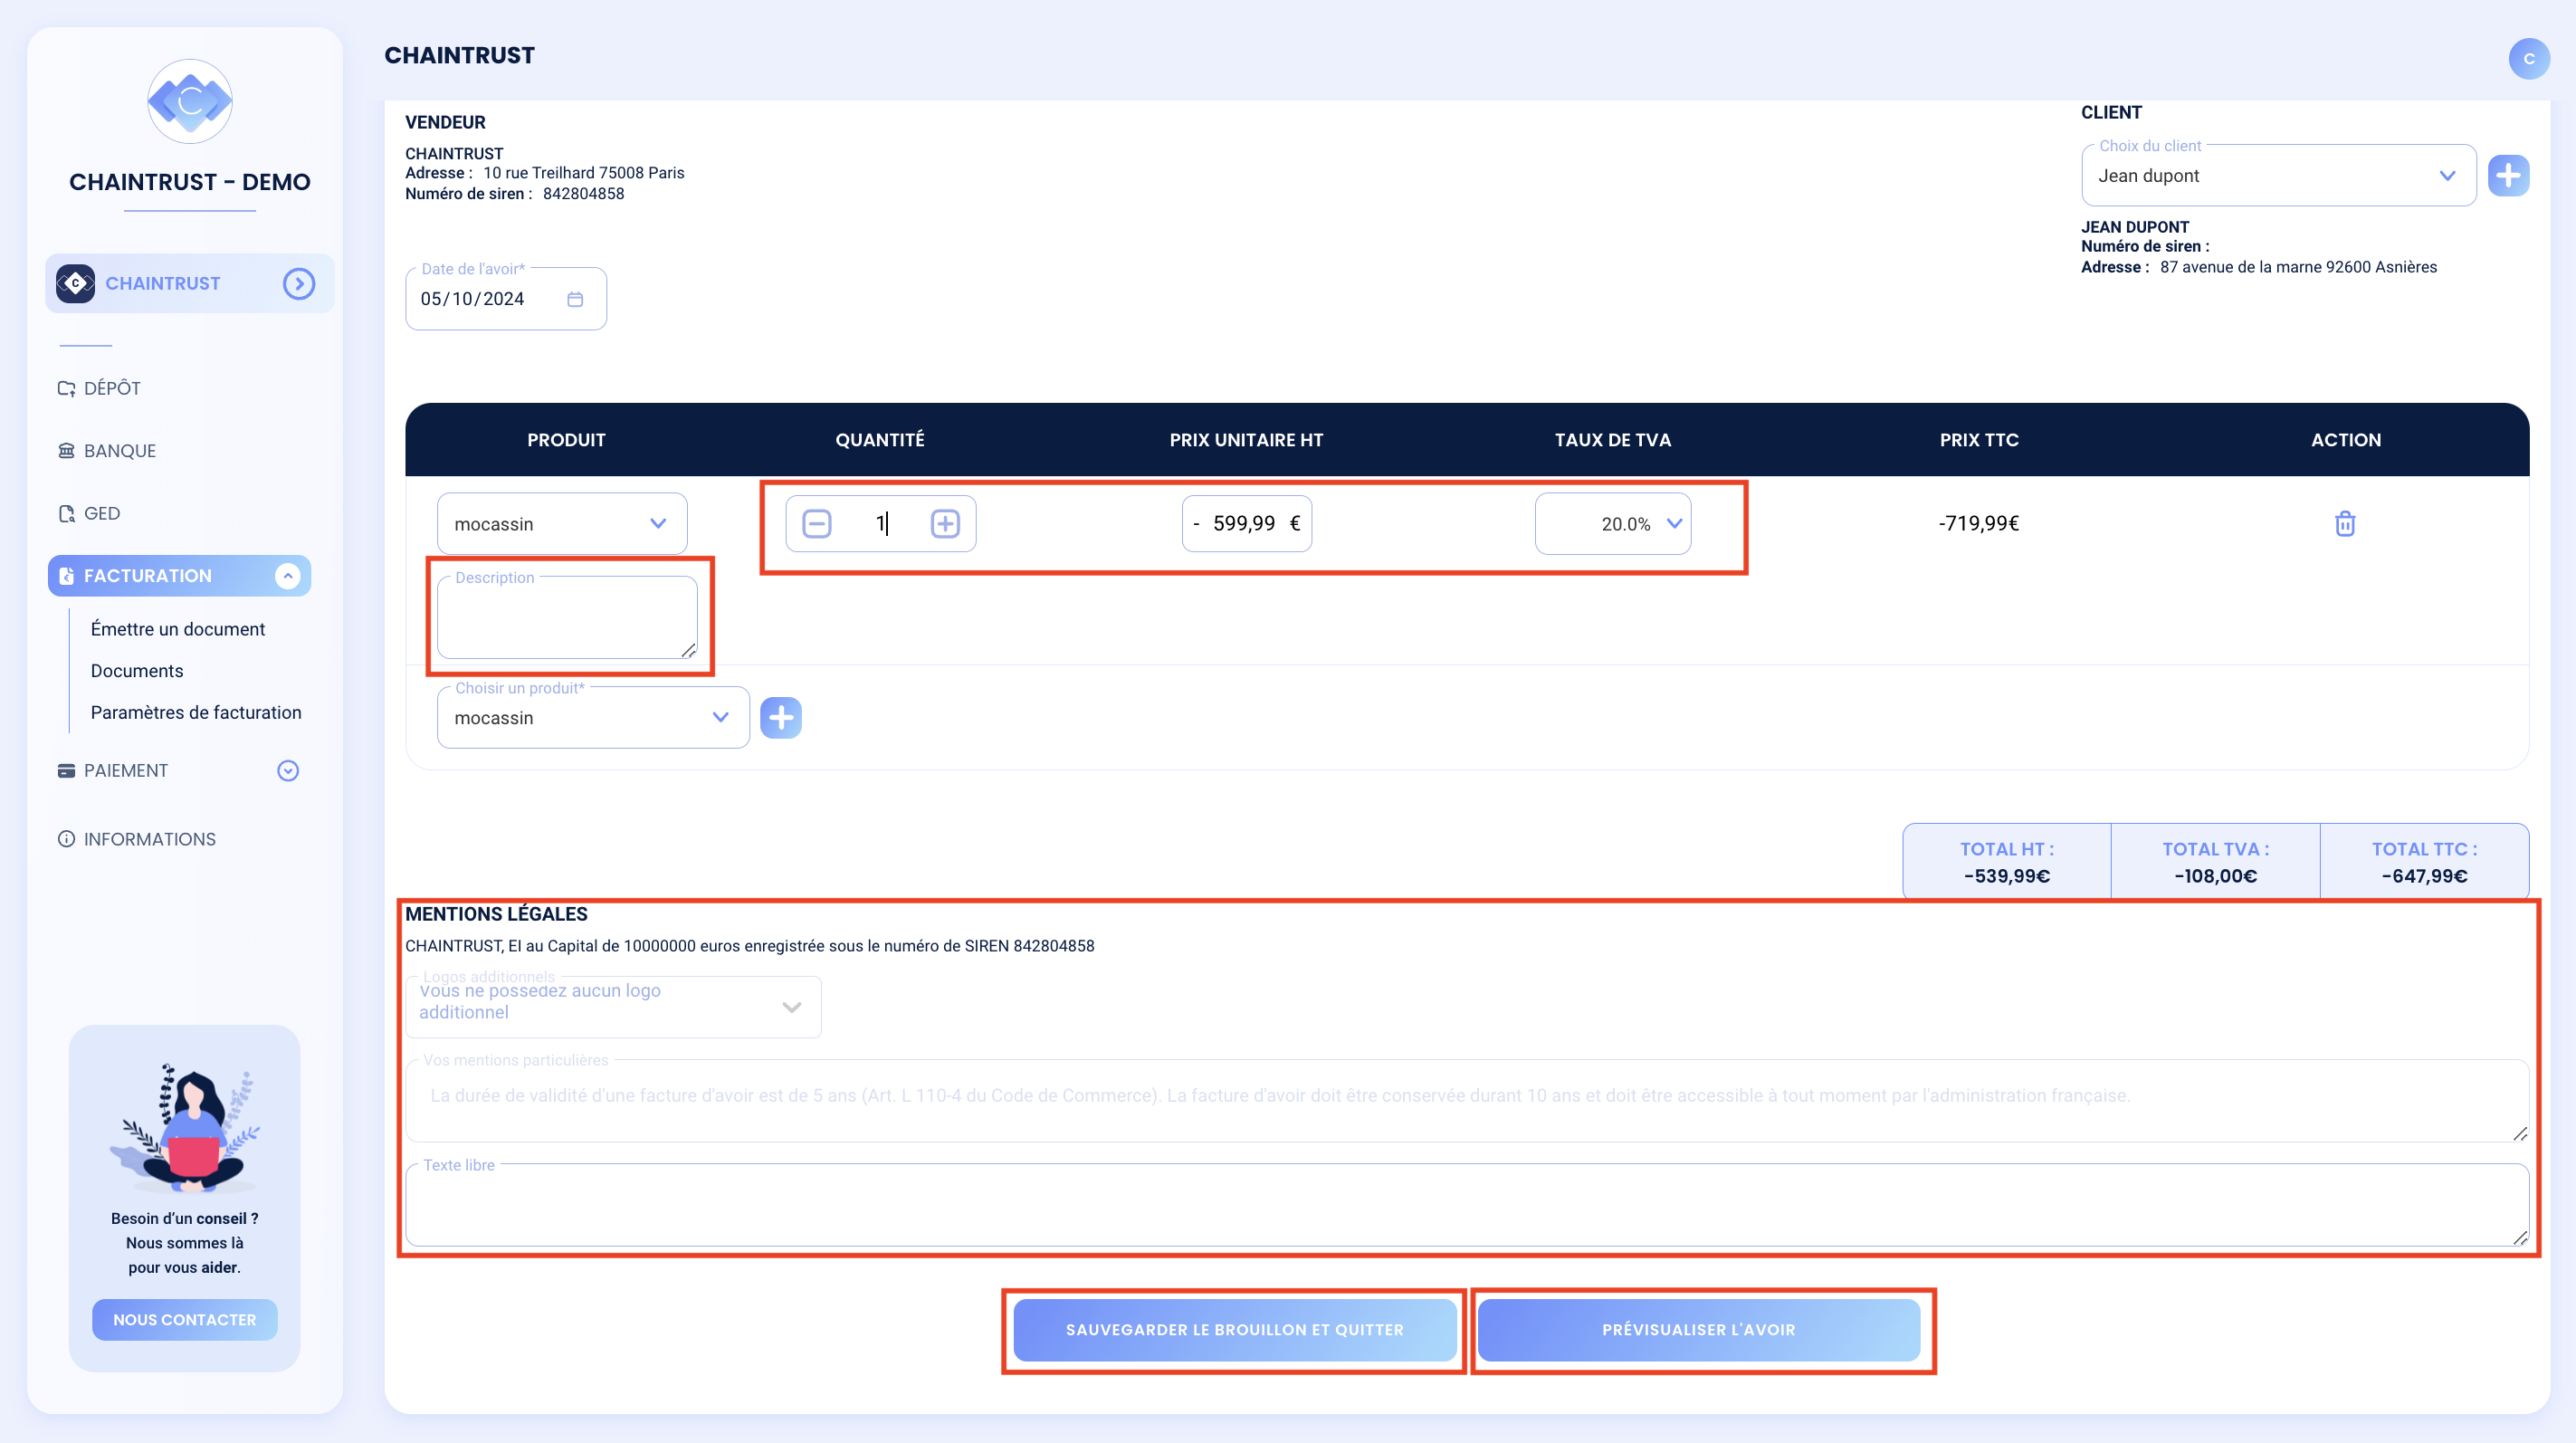The image size is (2576, 1443).
Task: Increase quantity with plus button
Action: click(x=945, y=523)
